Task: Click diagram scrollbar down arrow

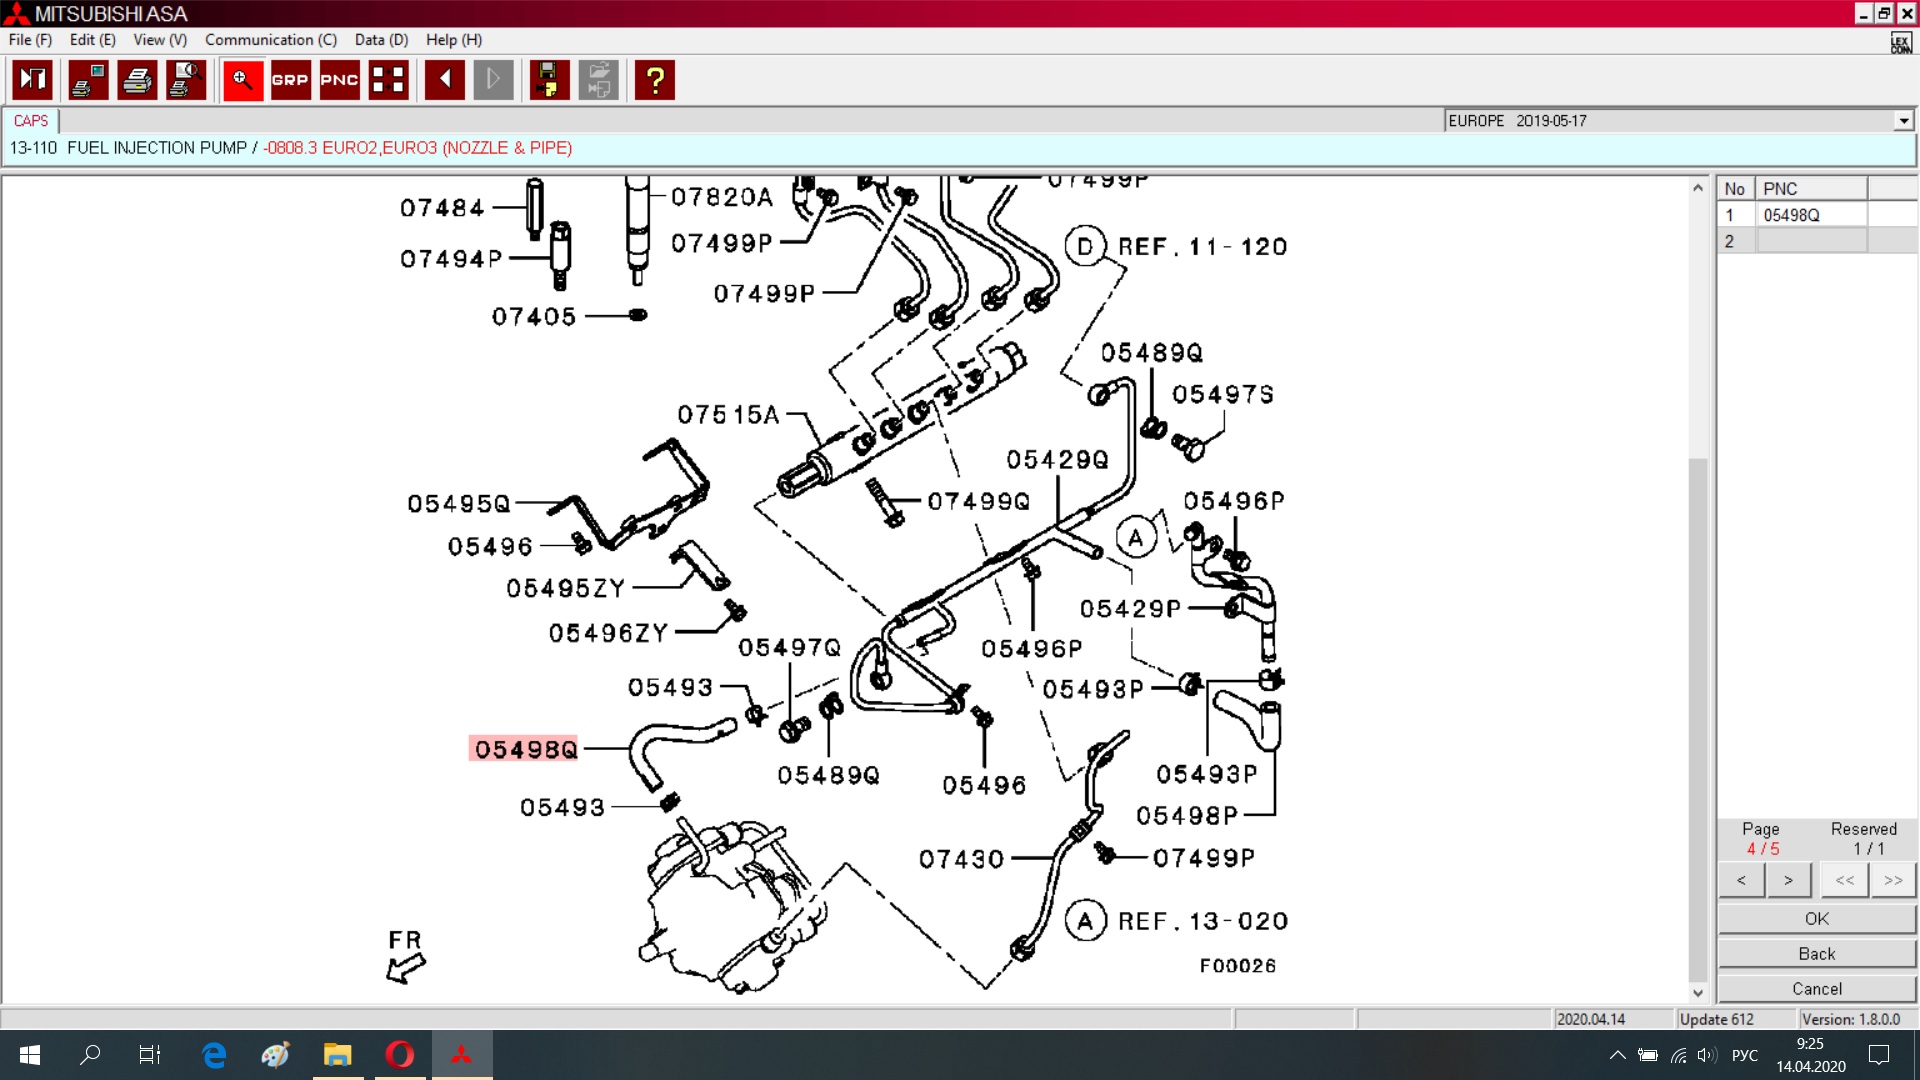Action: pyautogui.click(x=1697, y=993)
